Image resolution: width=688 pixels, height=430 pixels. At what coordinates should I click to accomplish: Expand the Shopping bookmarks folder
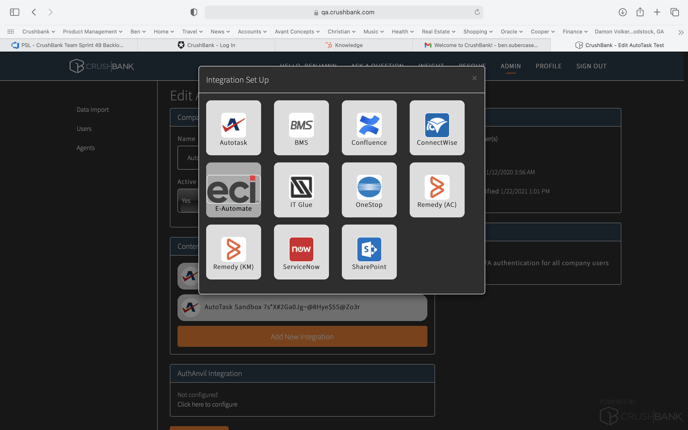coord(478,32)
